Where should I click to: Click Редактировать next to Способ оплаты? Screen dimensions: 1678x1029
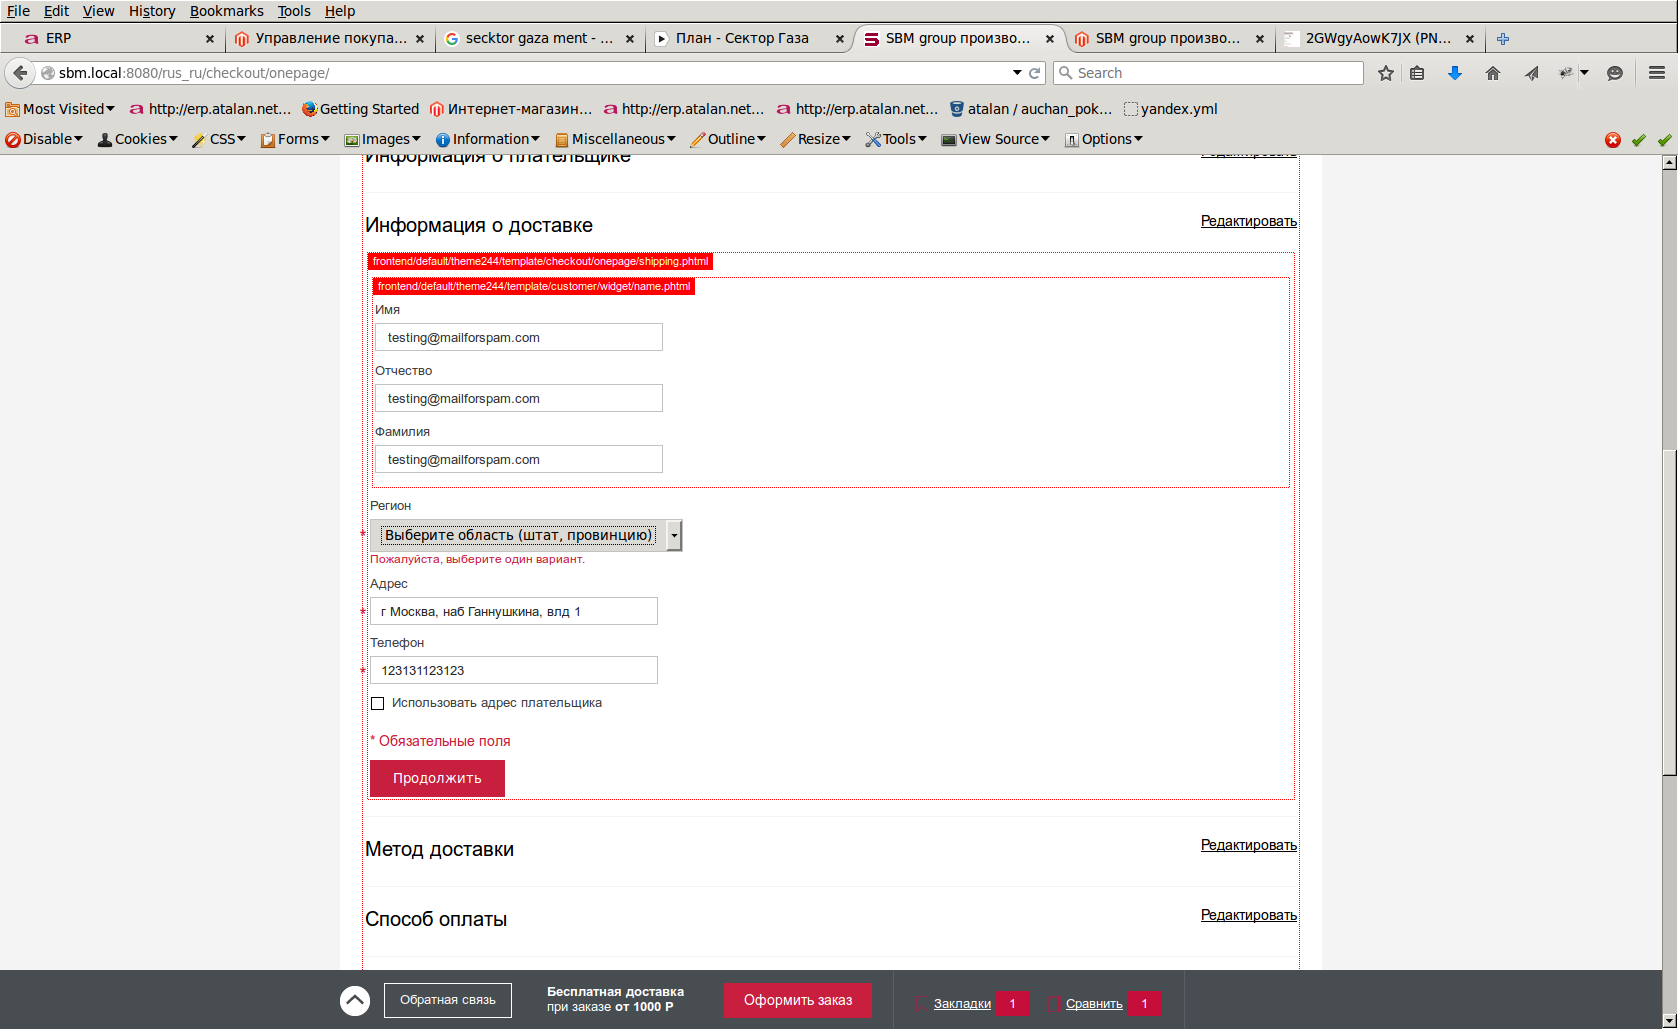pos(1248,915)
